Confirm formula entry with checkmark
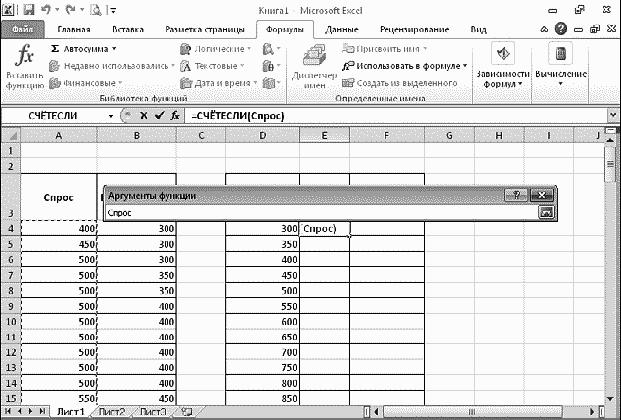 tap(160, 116)
